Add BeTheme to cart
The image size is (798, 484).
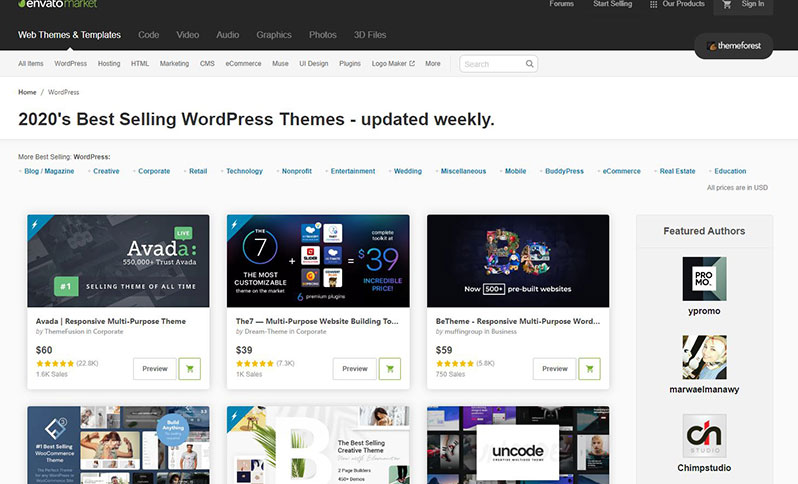[x=589, y=369]
